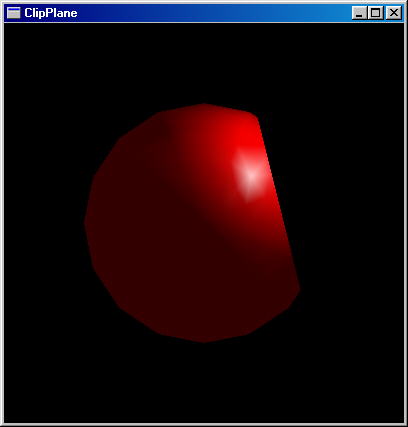Click the ClipPlane title text
The image size is (408, 427).
tap(51, 13)
